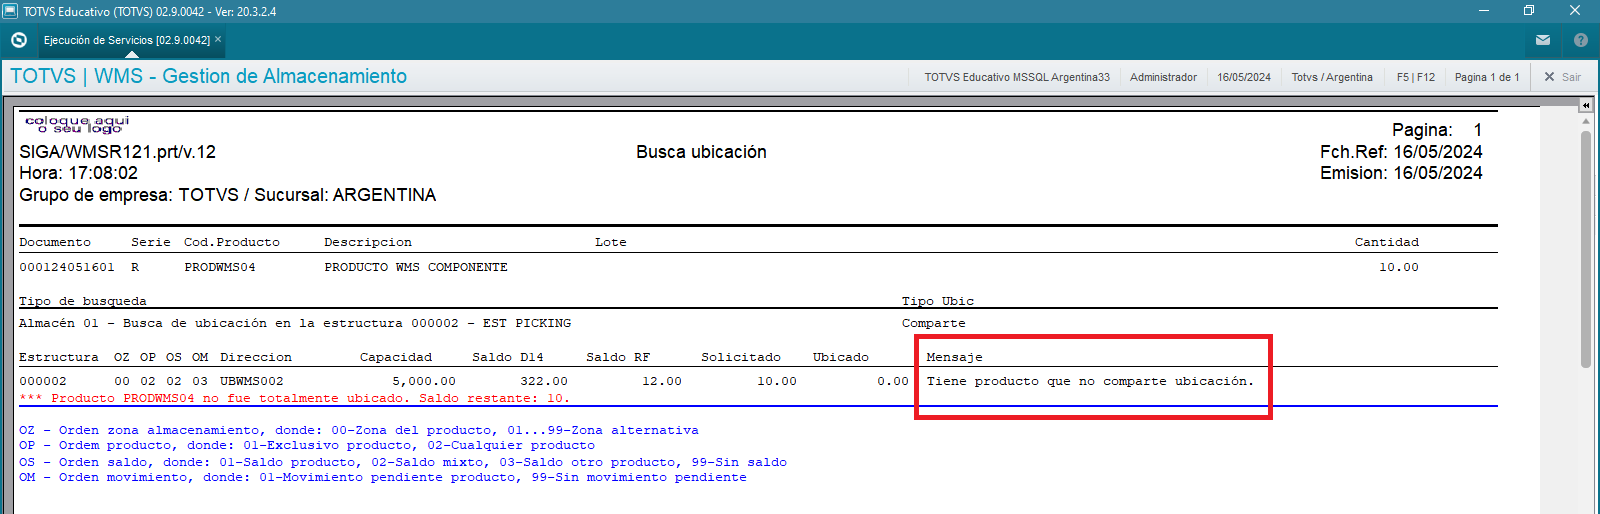Click the Mensaje column header
Image resolution: width=1600 pixels, height=514 pixels.
click(x=954, y=357)
